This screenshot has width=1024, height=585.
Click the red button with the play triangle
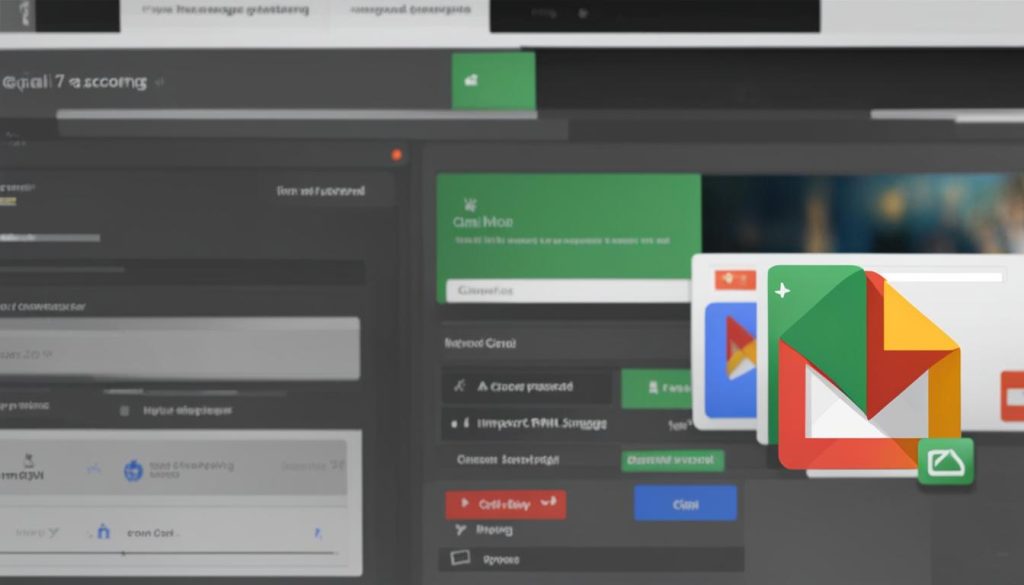point(505,505)
